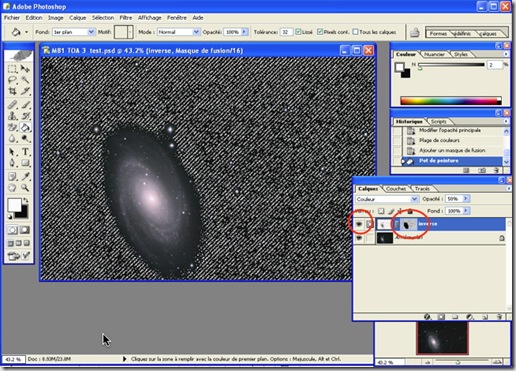This screenshot has height=371, width=516.
Task: Select the Pen tool
Action: point(12,163)
